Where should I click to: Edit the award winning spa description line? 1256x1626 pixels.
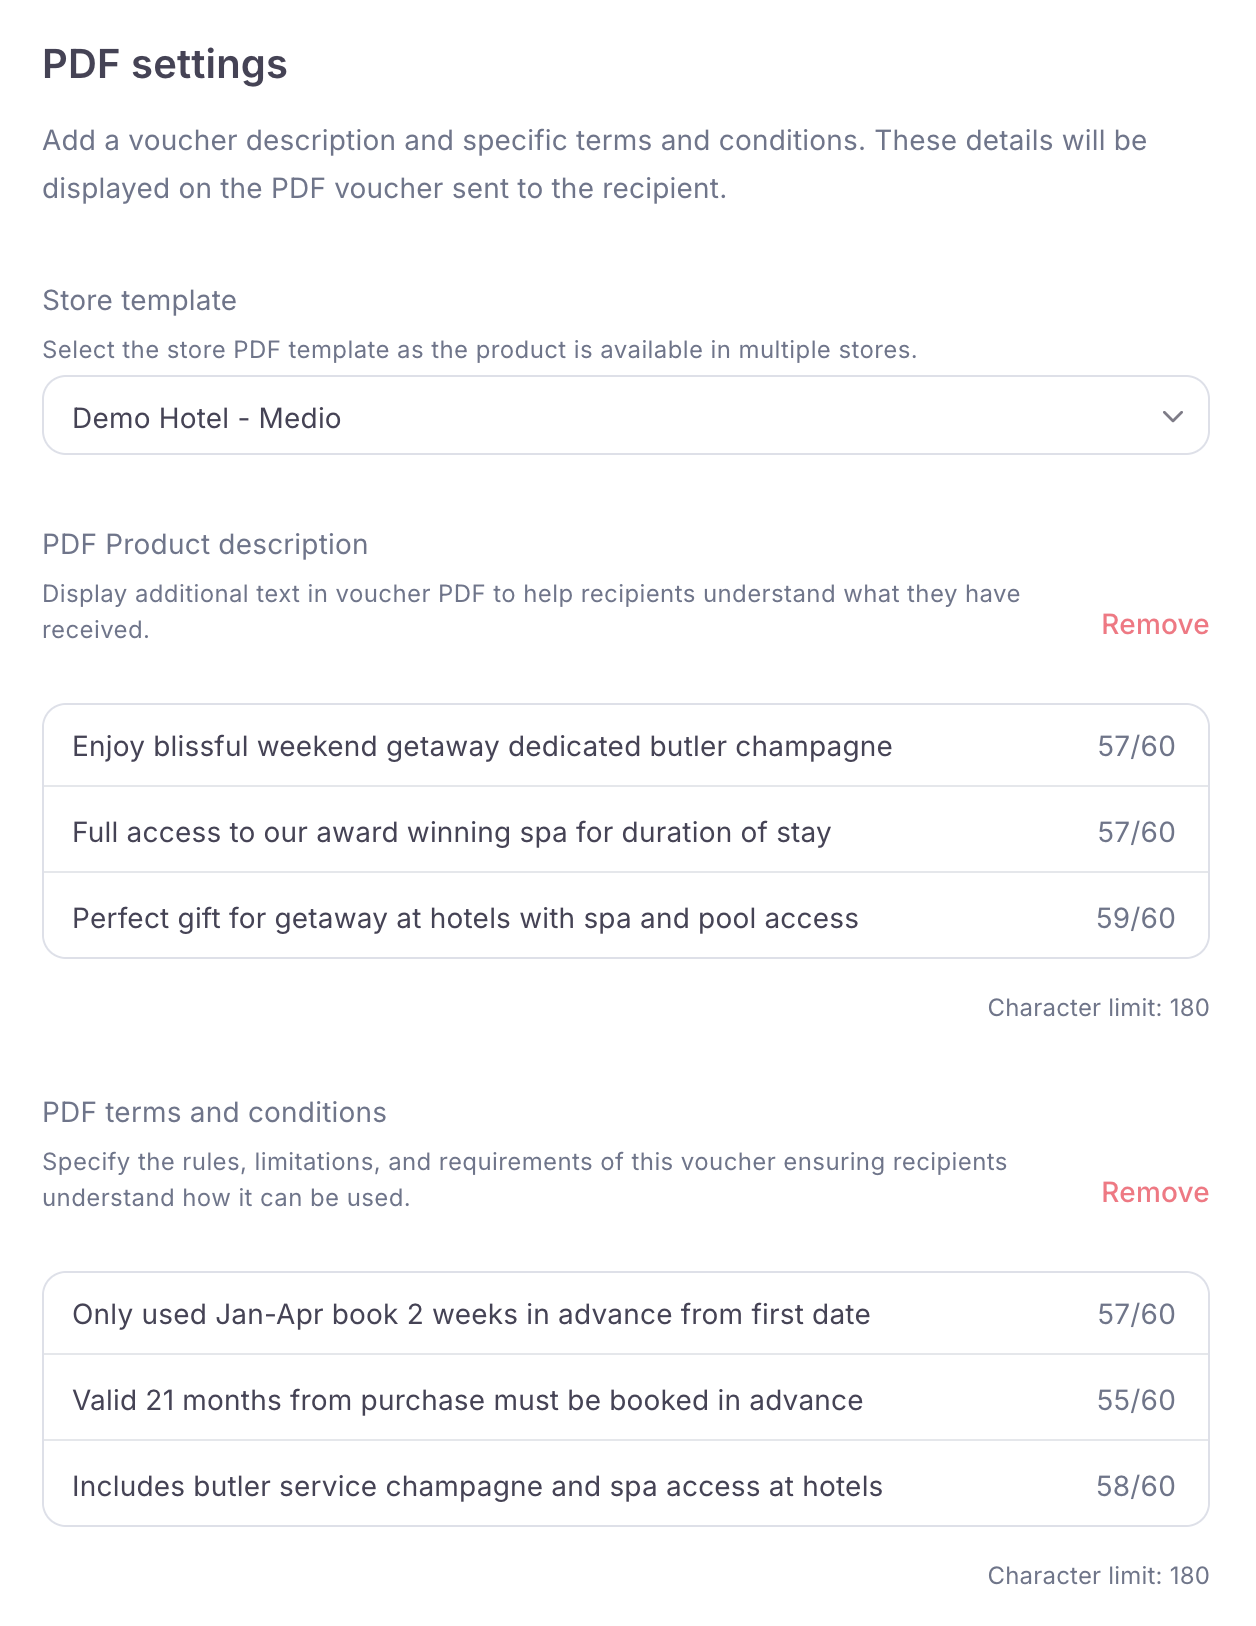point(626,832)
